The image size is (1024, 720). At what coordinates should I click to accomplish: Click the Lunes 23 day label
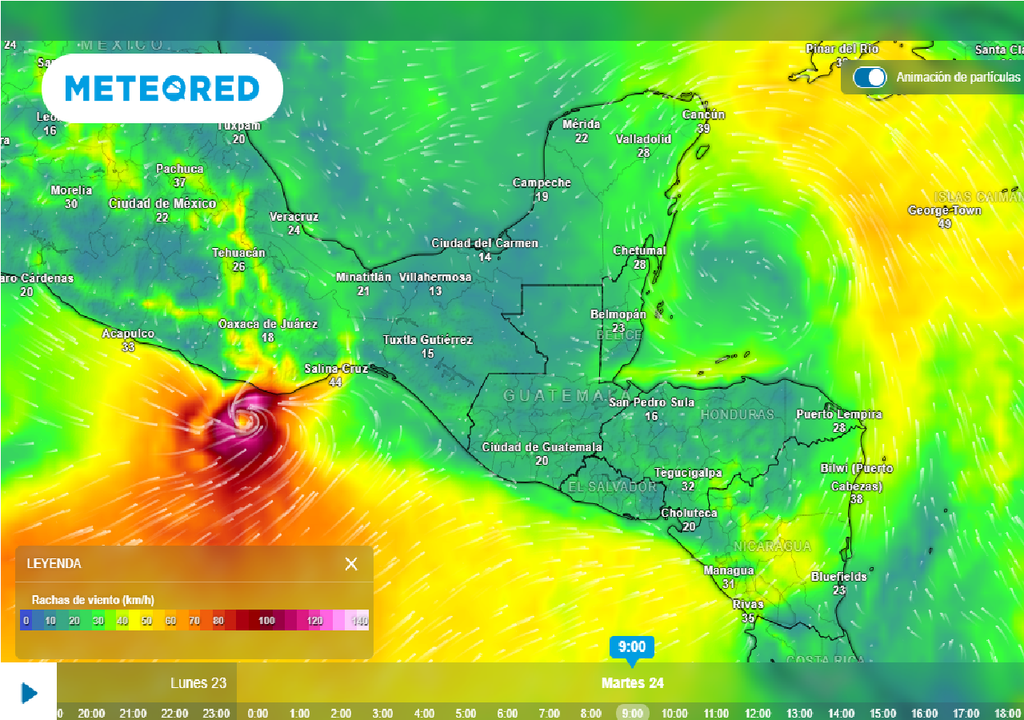click(198, 683)
